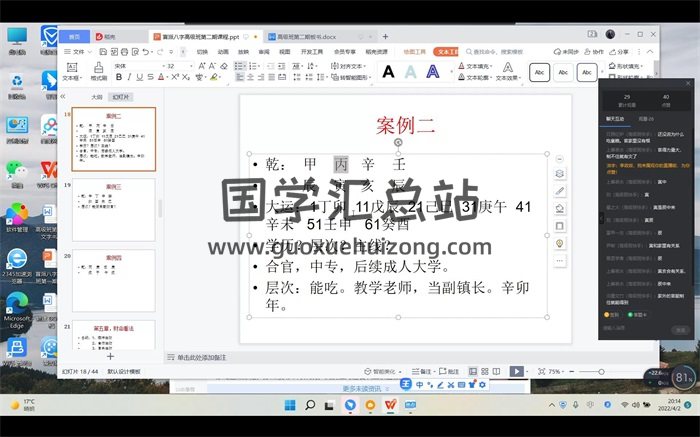Open the layers icon beside the text box

tap(560, 174)
